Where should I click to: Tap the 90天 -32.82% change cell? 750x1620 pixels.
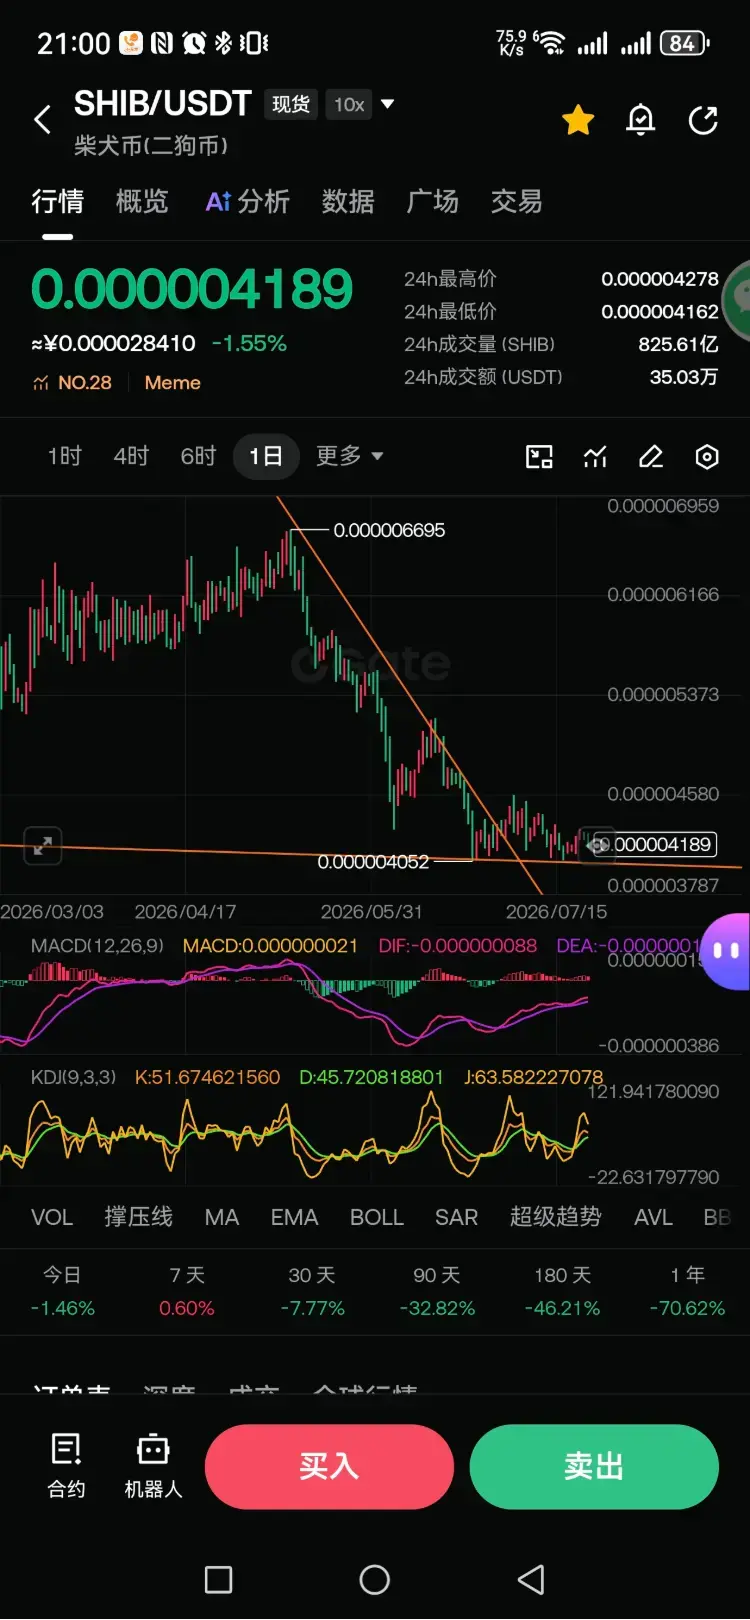(437, 1291)
